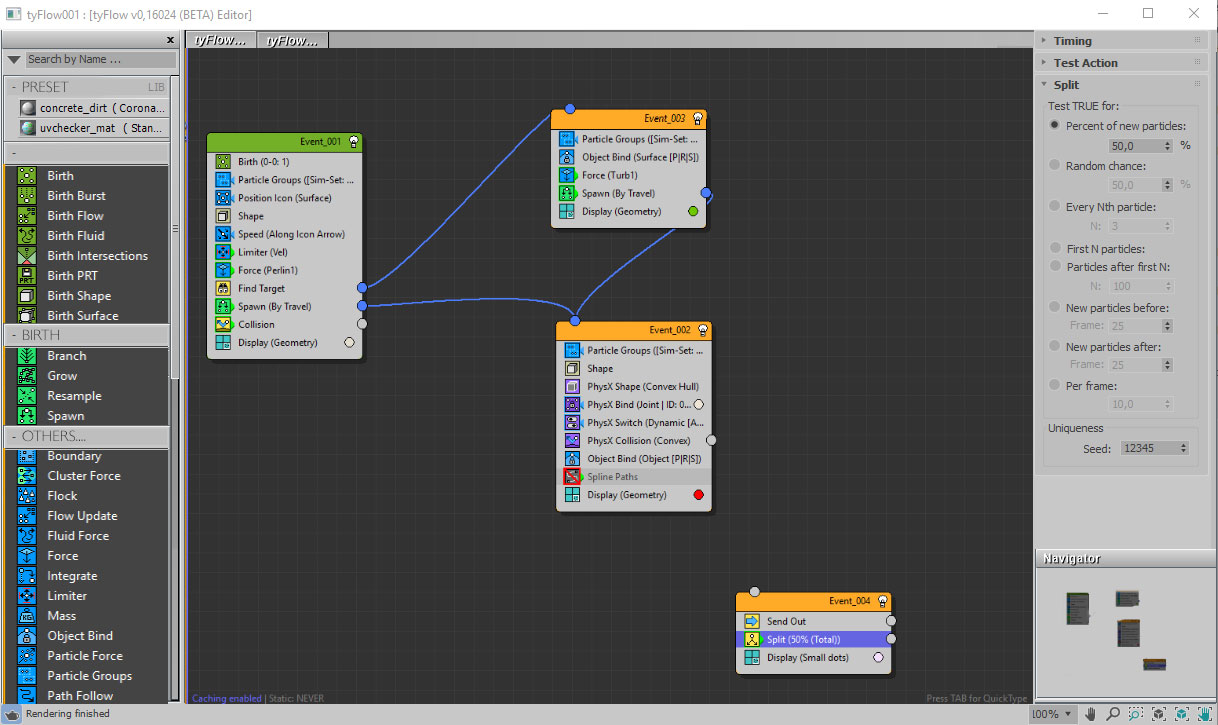The image size is (1218, 725).
Task: Click the Event_004 header title
Action: click(849, 601)
